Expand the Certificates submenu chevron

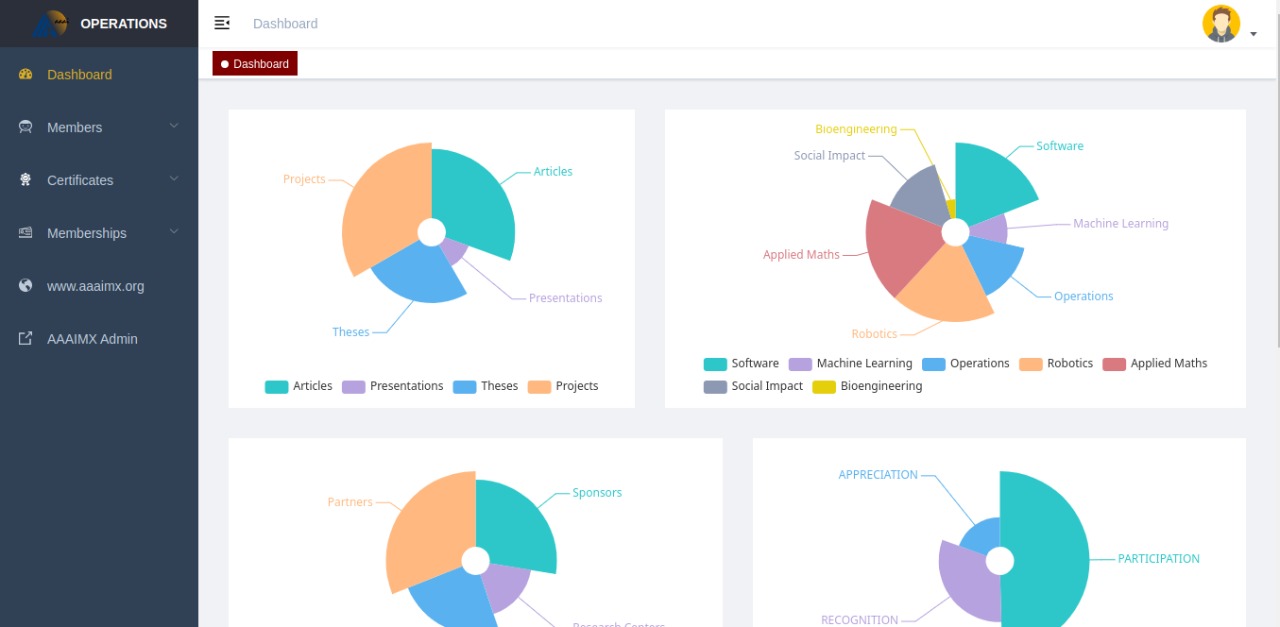coord(174,179)
